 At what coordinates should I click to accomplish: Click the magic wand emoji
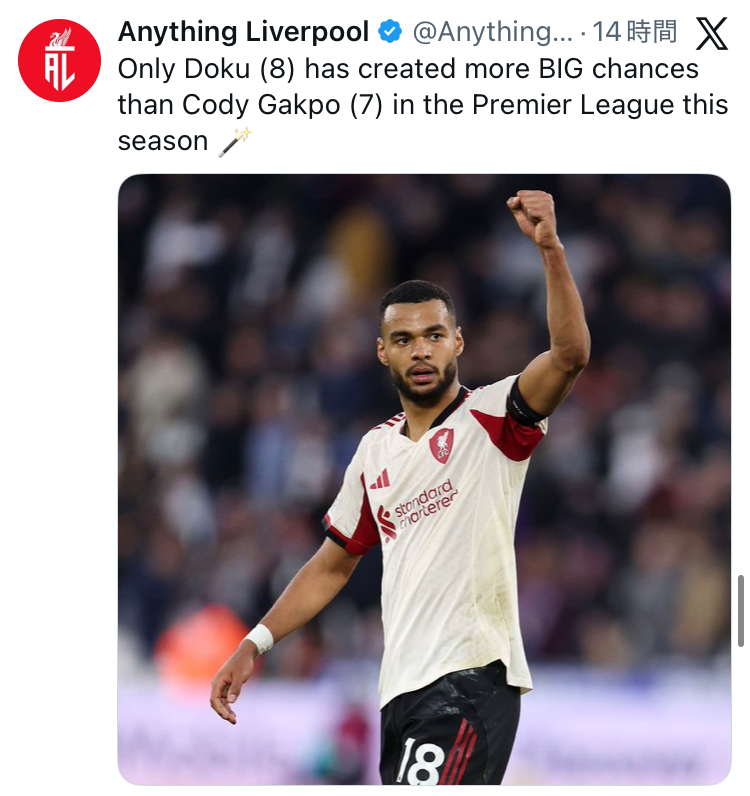[234, 141]
